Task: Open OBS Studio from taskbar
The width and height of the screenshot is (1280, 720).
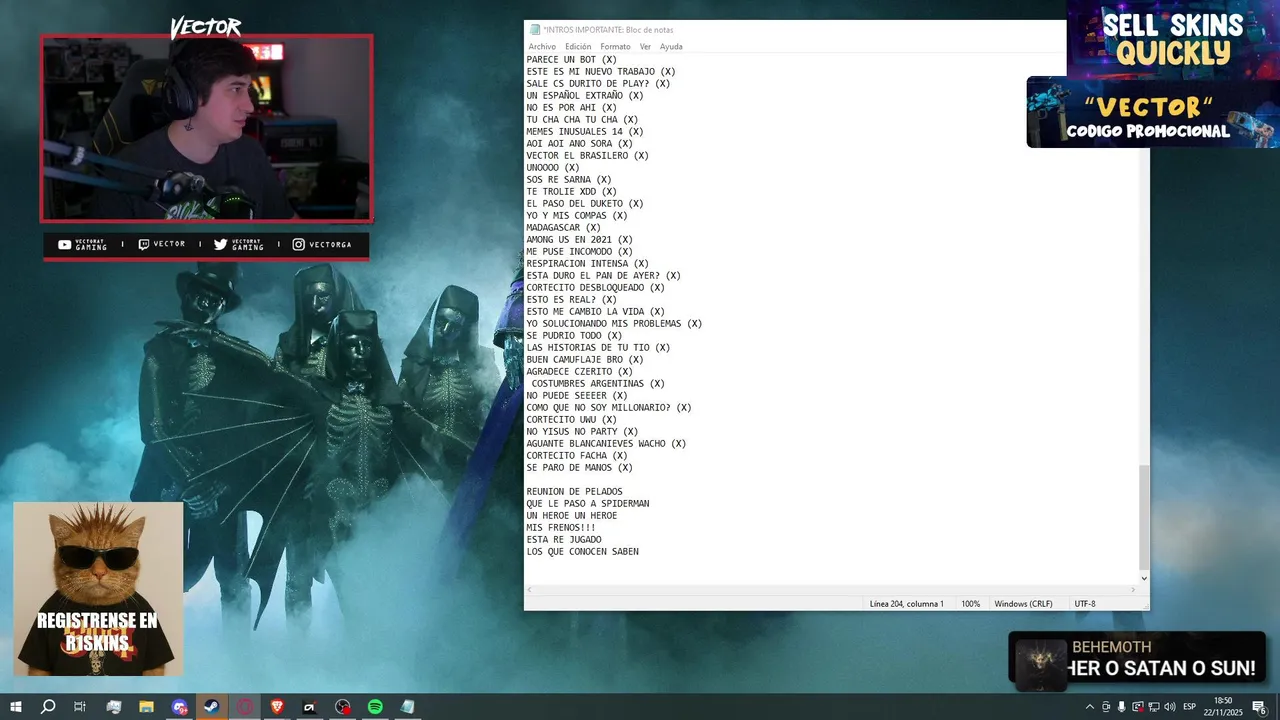Action: coord(343,707)
